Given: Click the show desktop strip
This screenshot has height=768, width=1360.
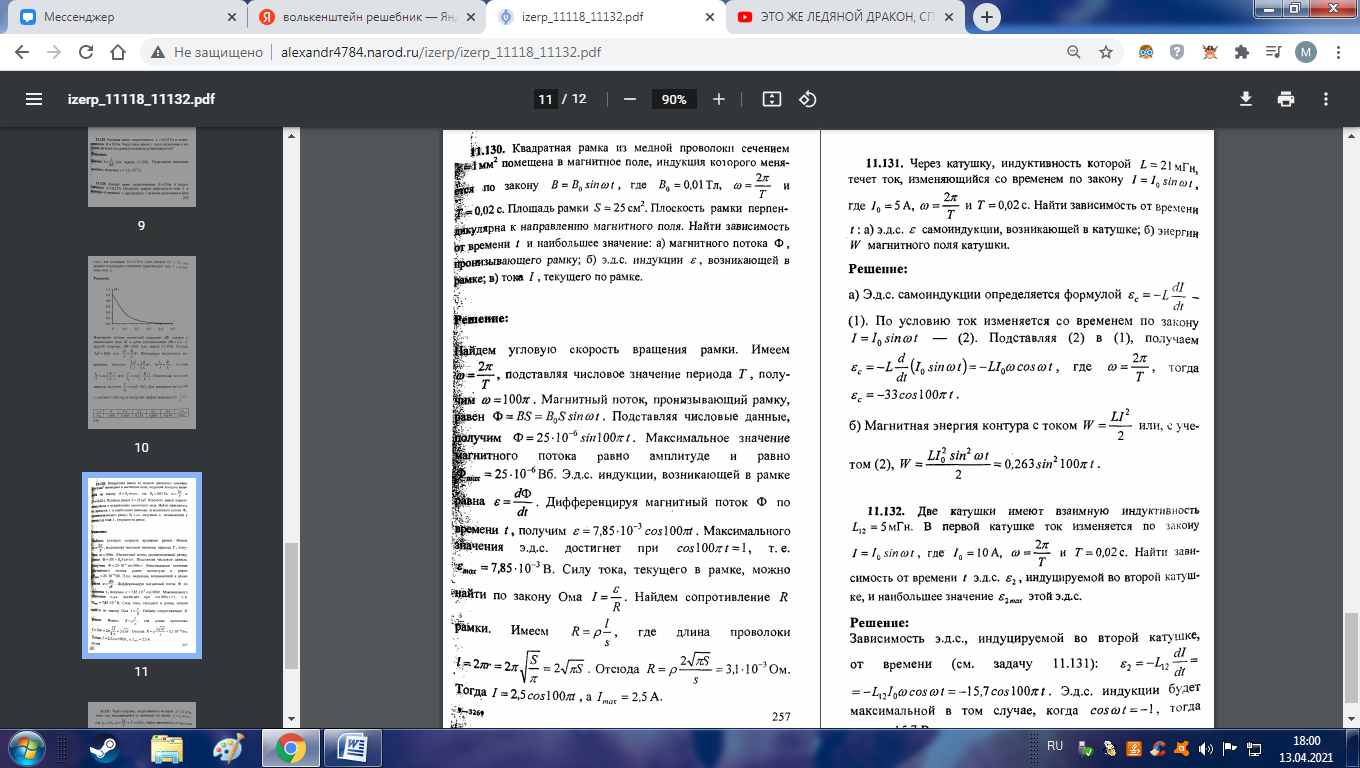Looking at the screenshot, I should 1352,747.
